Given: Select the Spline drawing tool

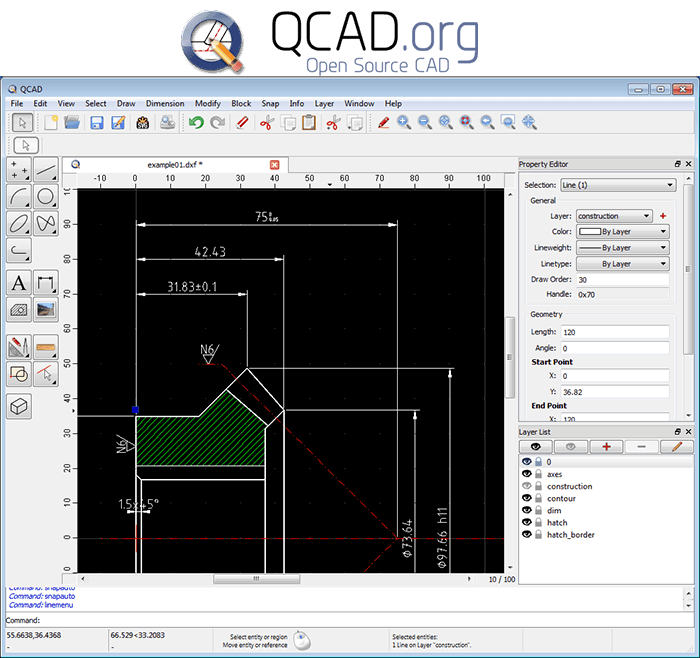Looking at the screenshot, I should [x=46, y=223].
